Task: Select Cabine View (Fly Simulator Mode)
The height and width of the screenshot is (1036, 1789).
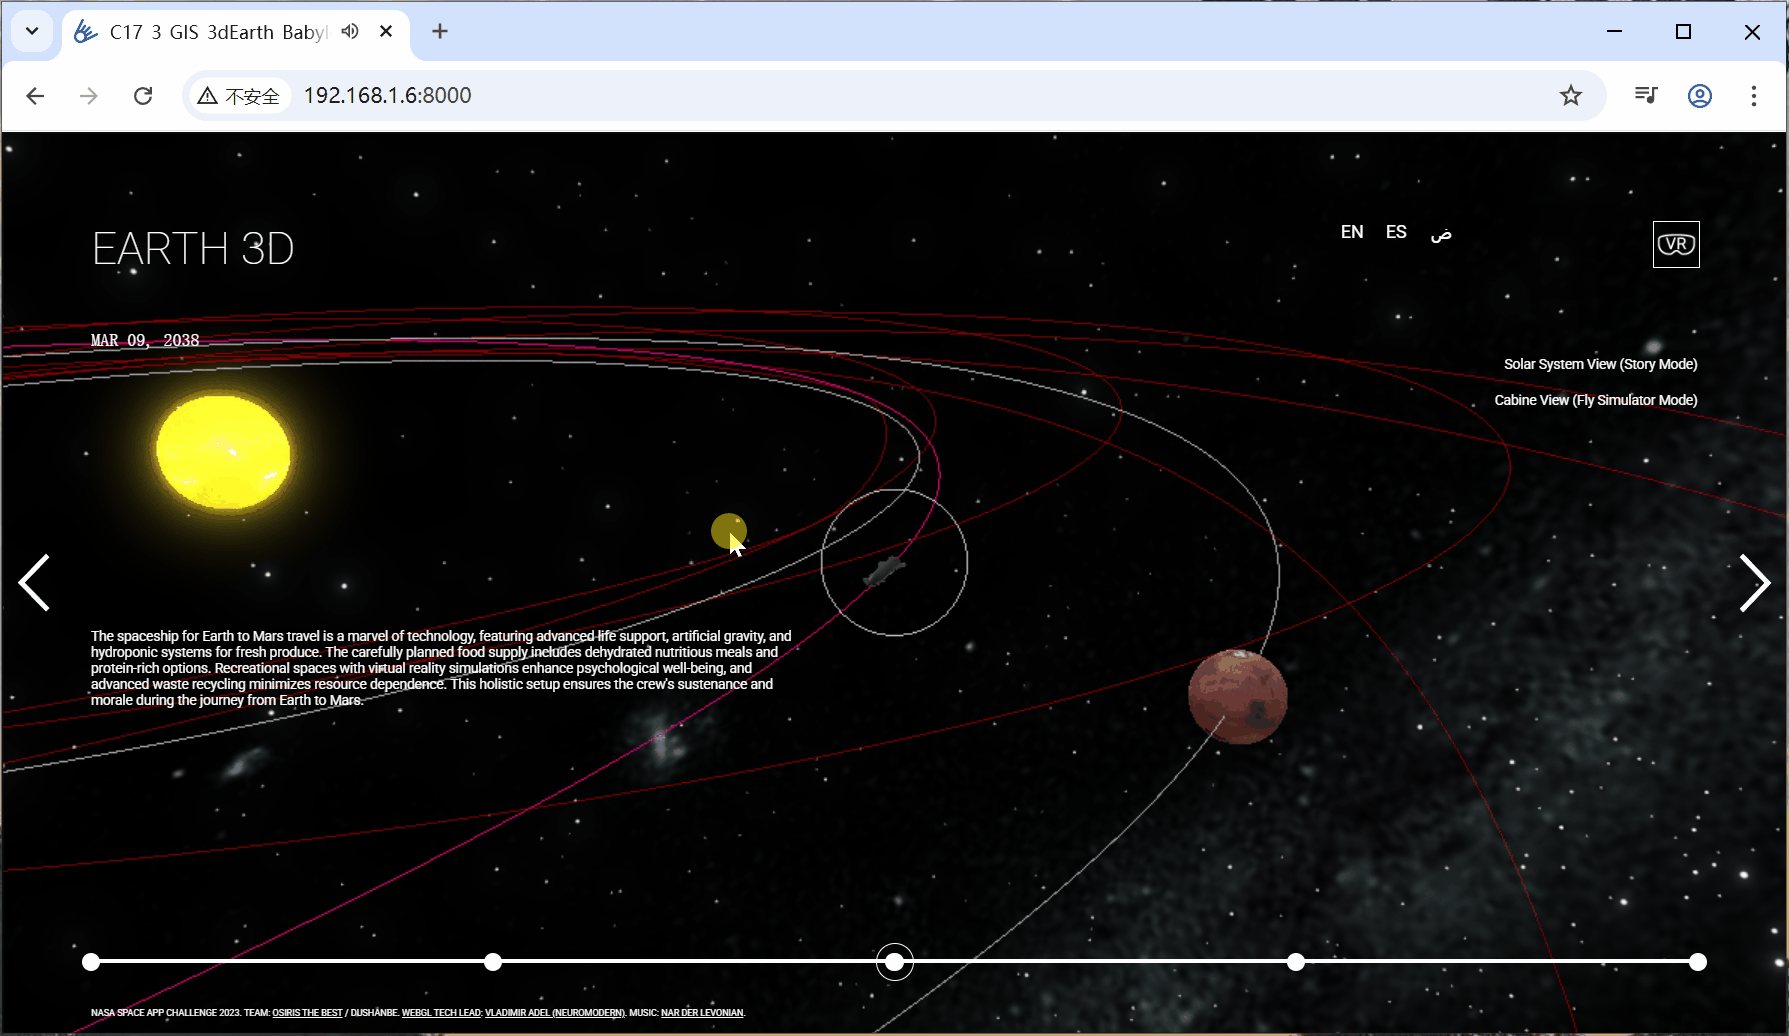Action: [x=1595, y=400]
